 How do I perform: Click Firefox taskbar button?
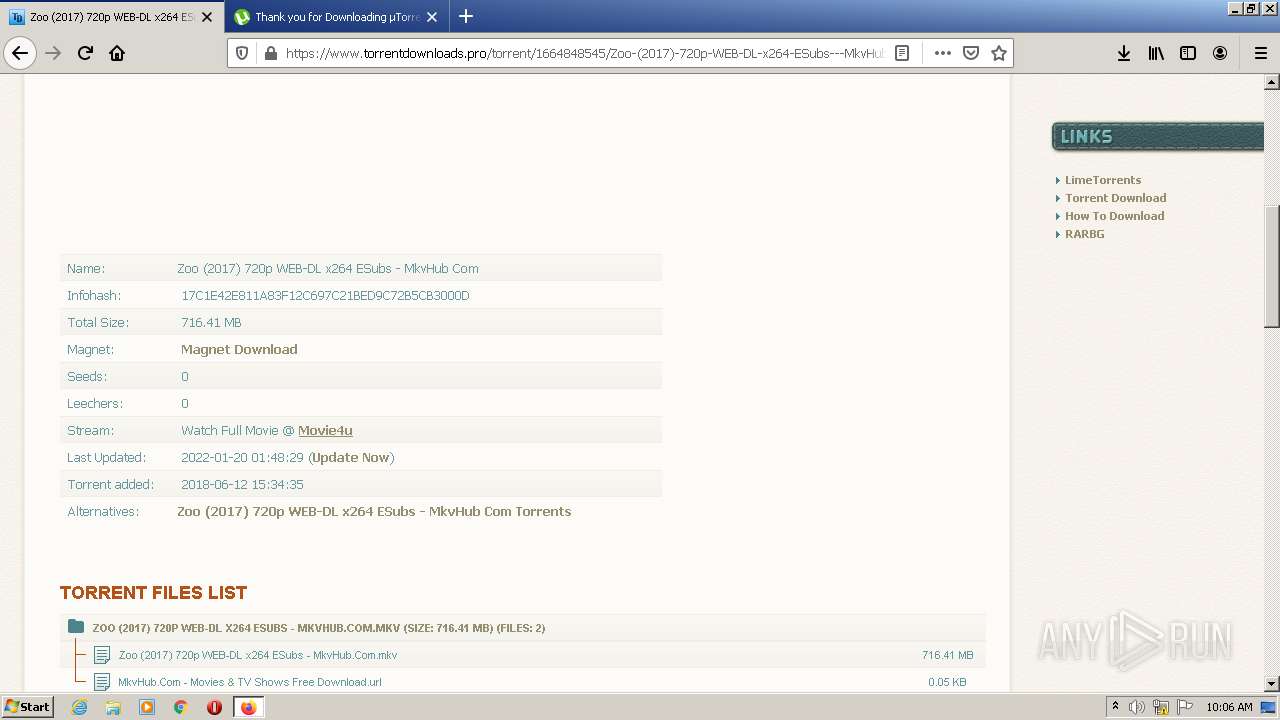(x=248, y=707)
